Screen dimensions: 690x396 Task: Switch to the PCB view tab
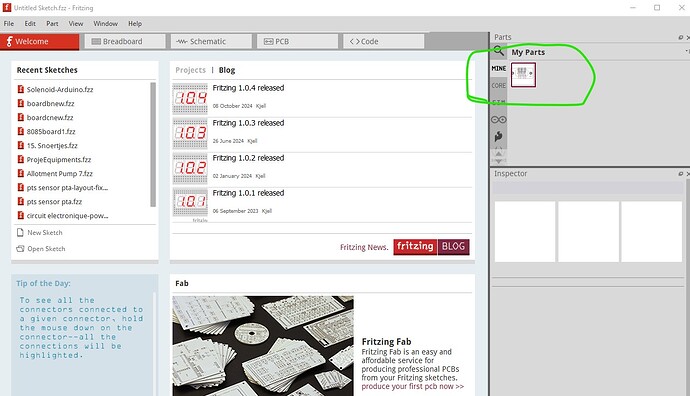pyautogui.click(x=297, y=41)
